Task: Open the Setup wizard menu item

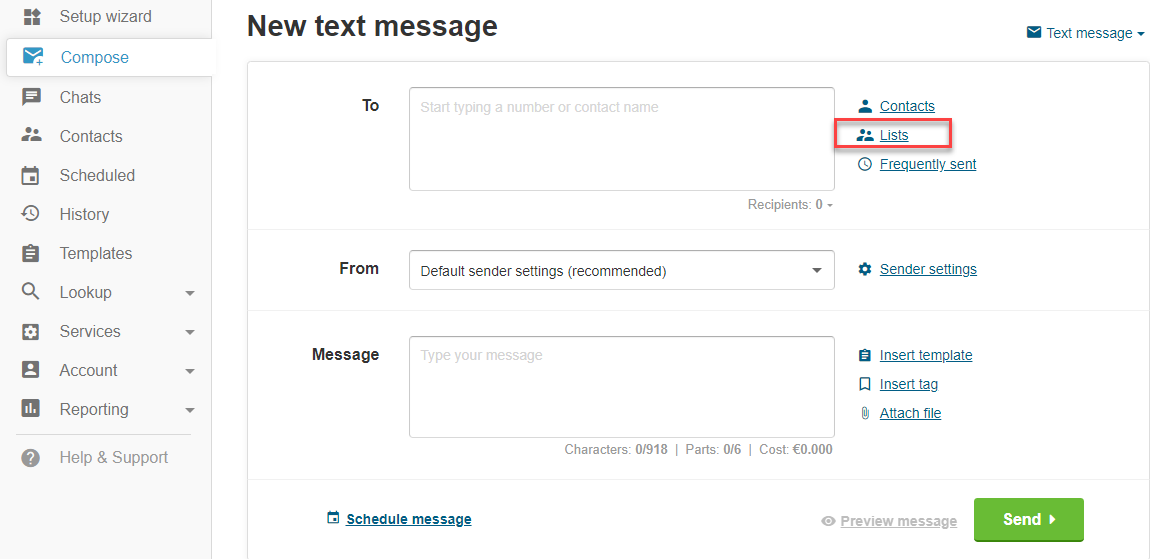Action: point(105,17)
